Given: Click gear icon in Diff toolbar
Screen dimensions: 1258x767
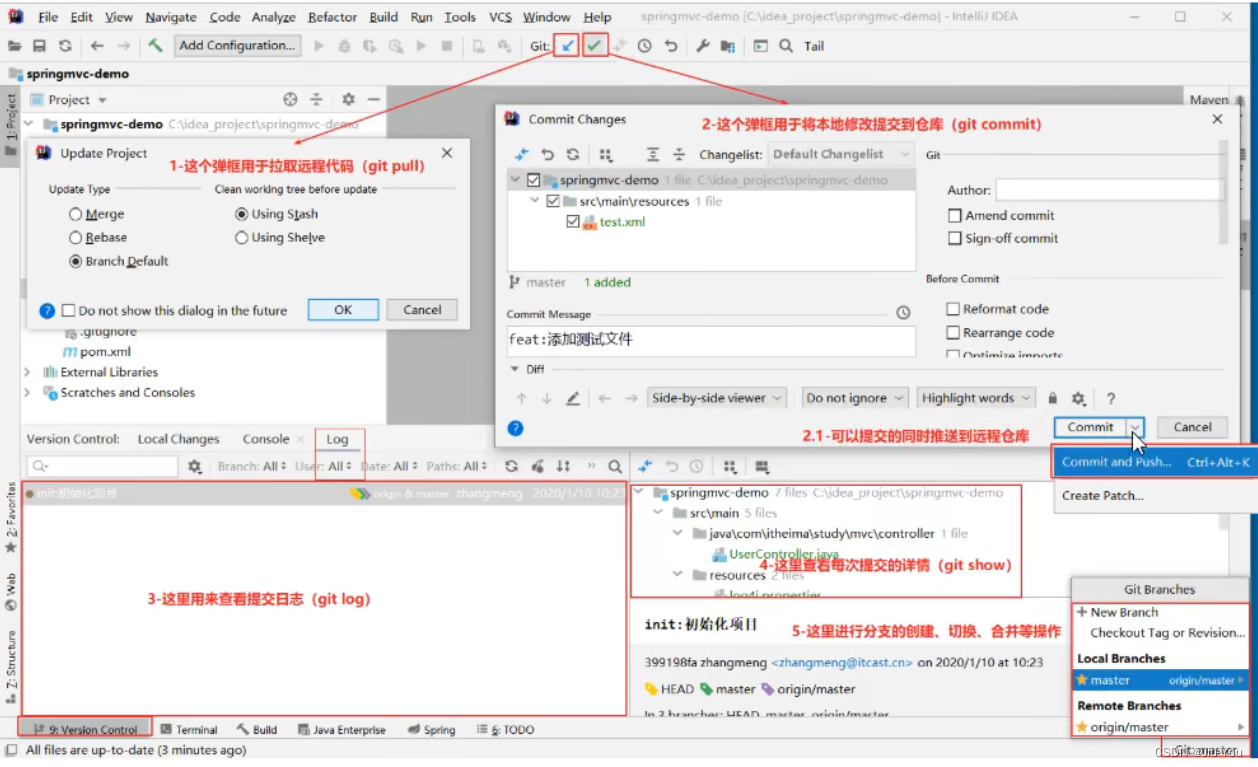Looking at the screenshot, I should (1078, 398).
